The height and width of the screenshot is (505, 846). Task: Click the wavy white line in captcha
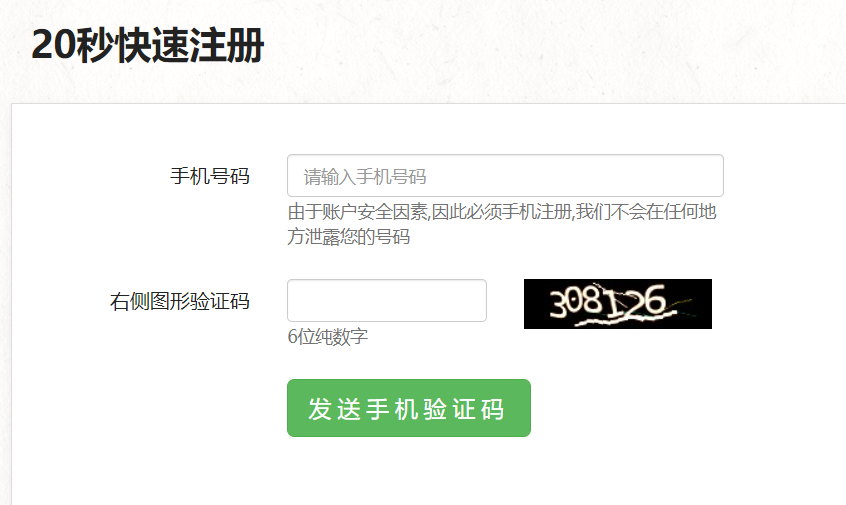click(x=626, y=319)
